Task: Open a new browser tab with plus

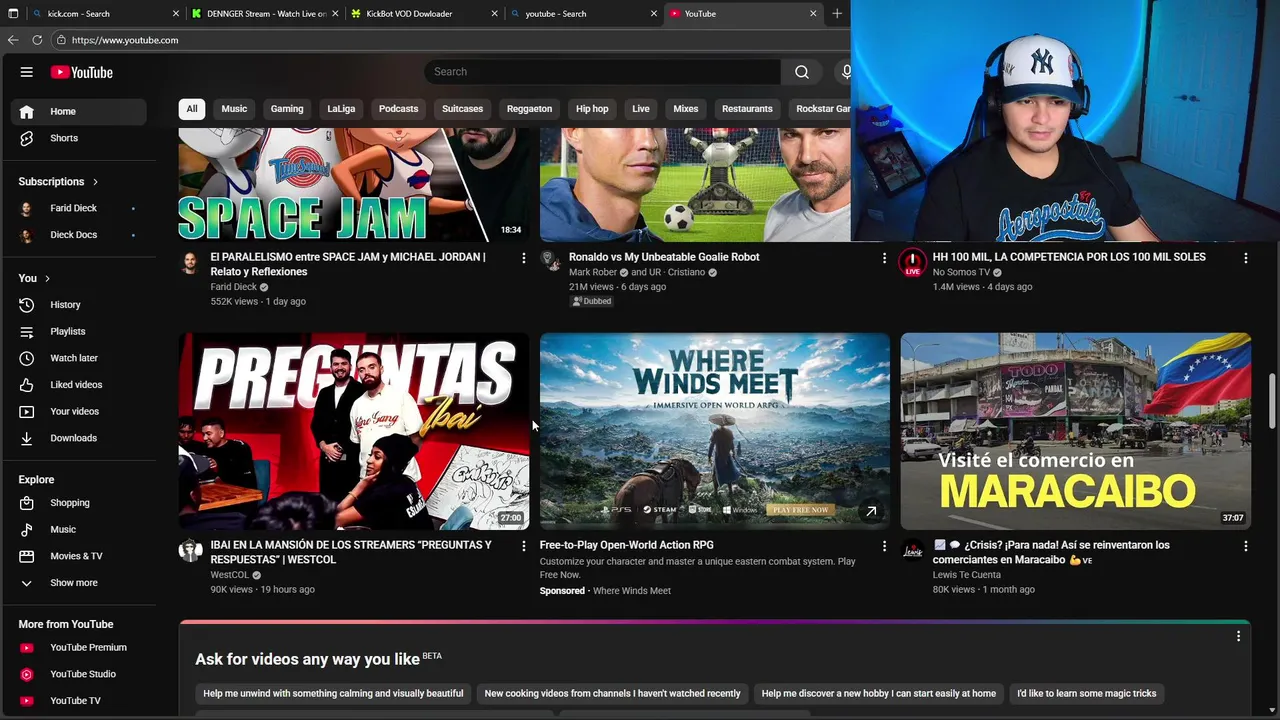Action: 837,14
